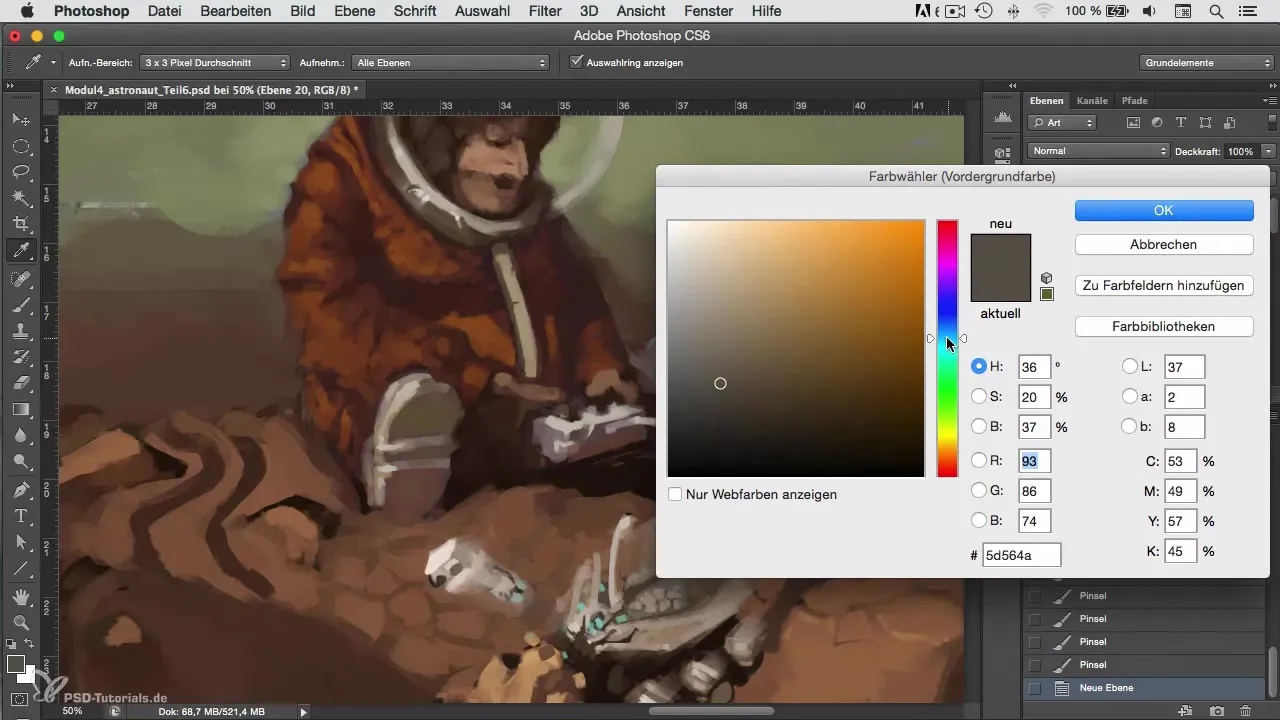Click the vertical hue spectrum slider
The width and height of the screenshot is (1280, 720).
947,348
